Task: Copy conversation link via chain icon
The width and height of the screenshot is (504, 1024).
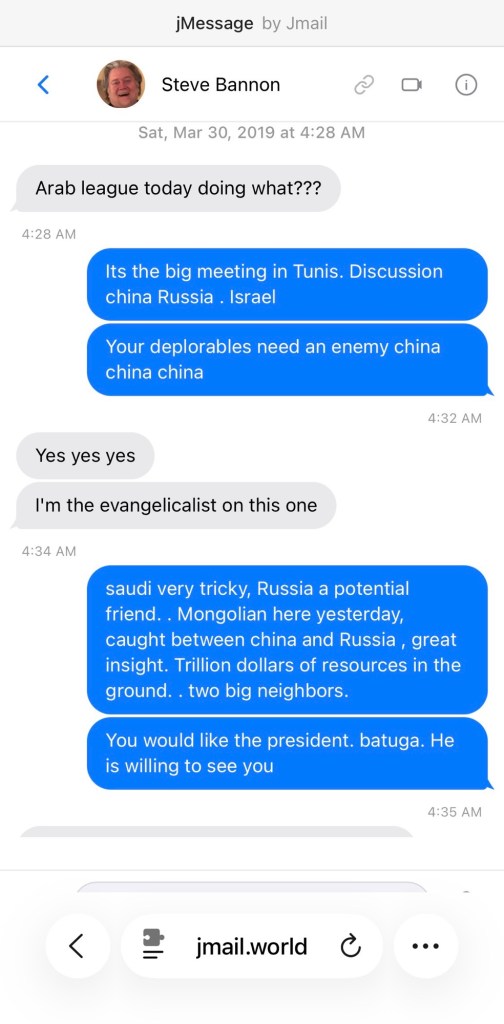Action: (x=364, y=85)
